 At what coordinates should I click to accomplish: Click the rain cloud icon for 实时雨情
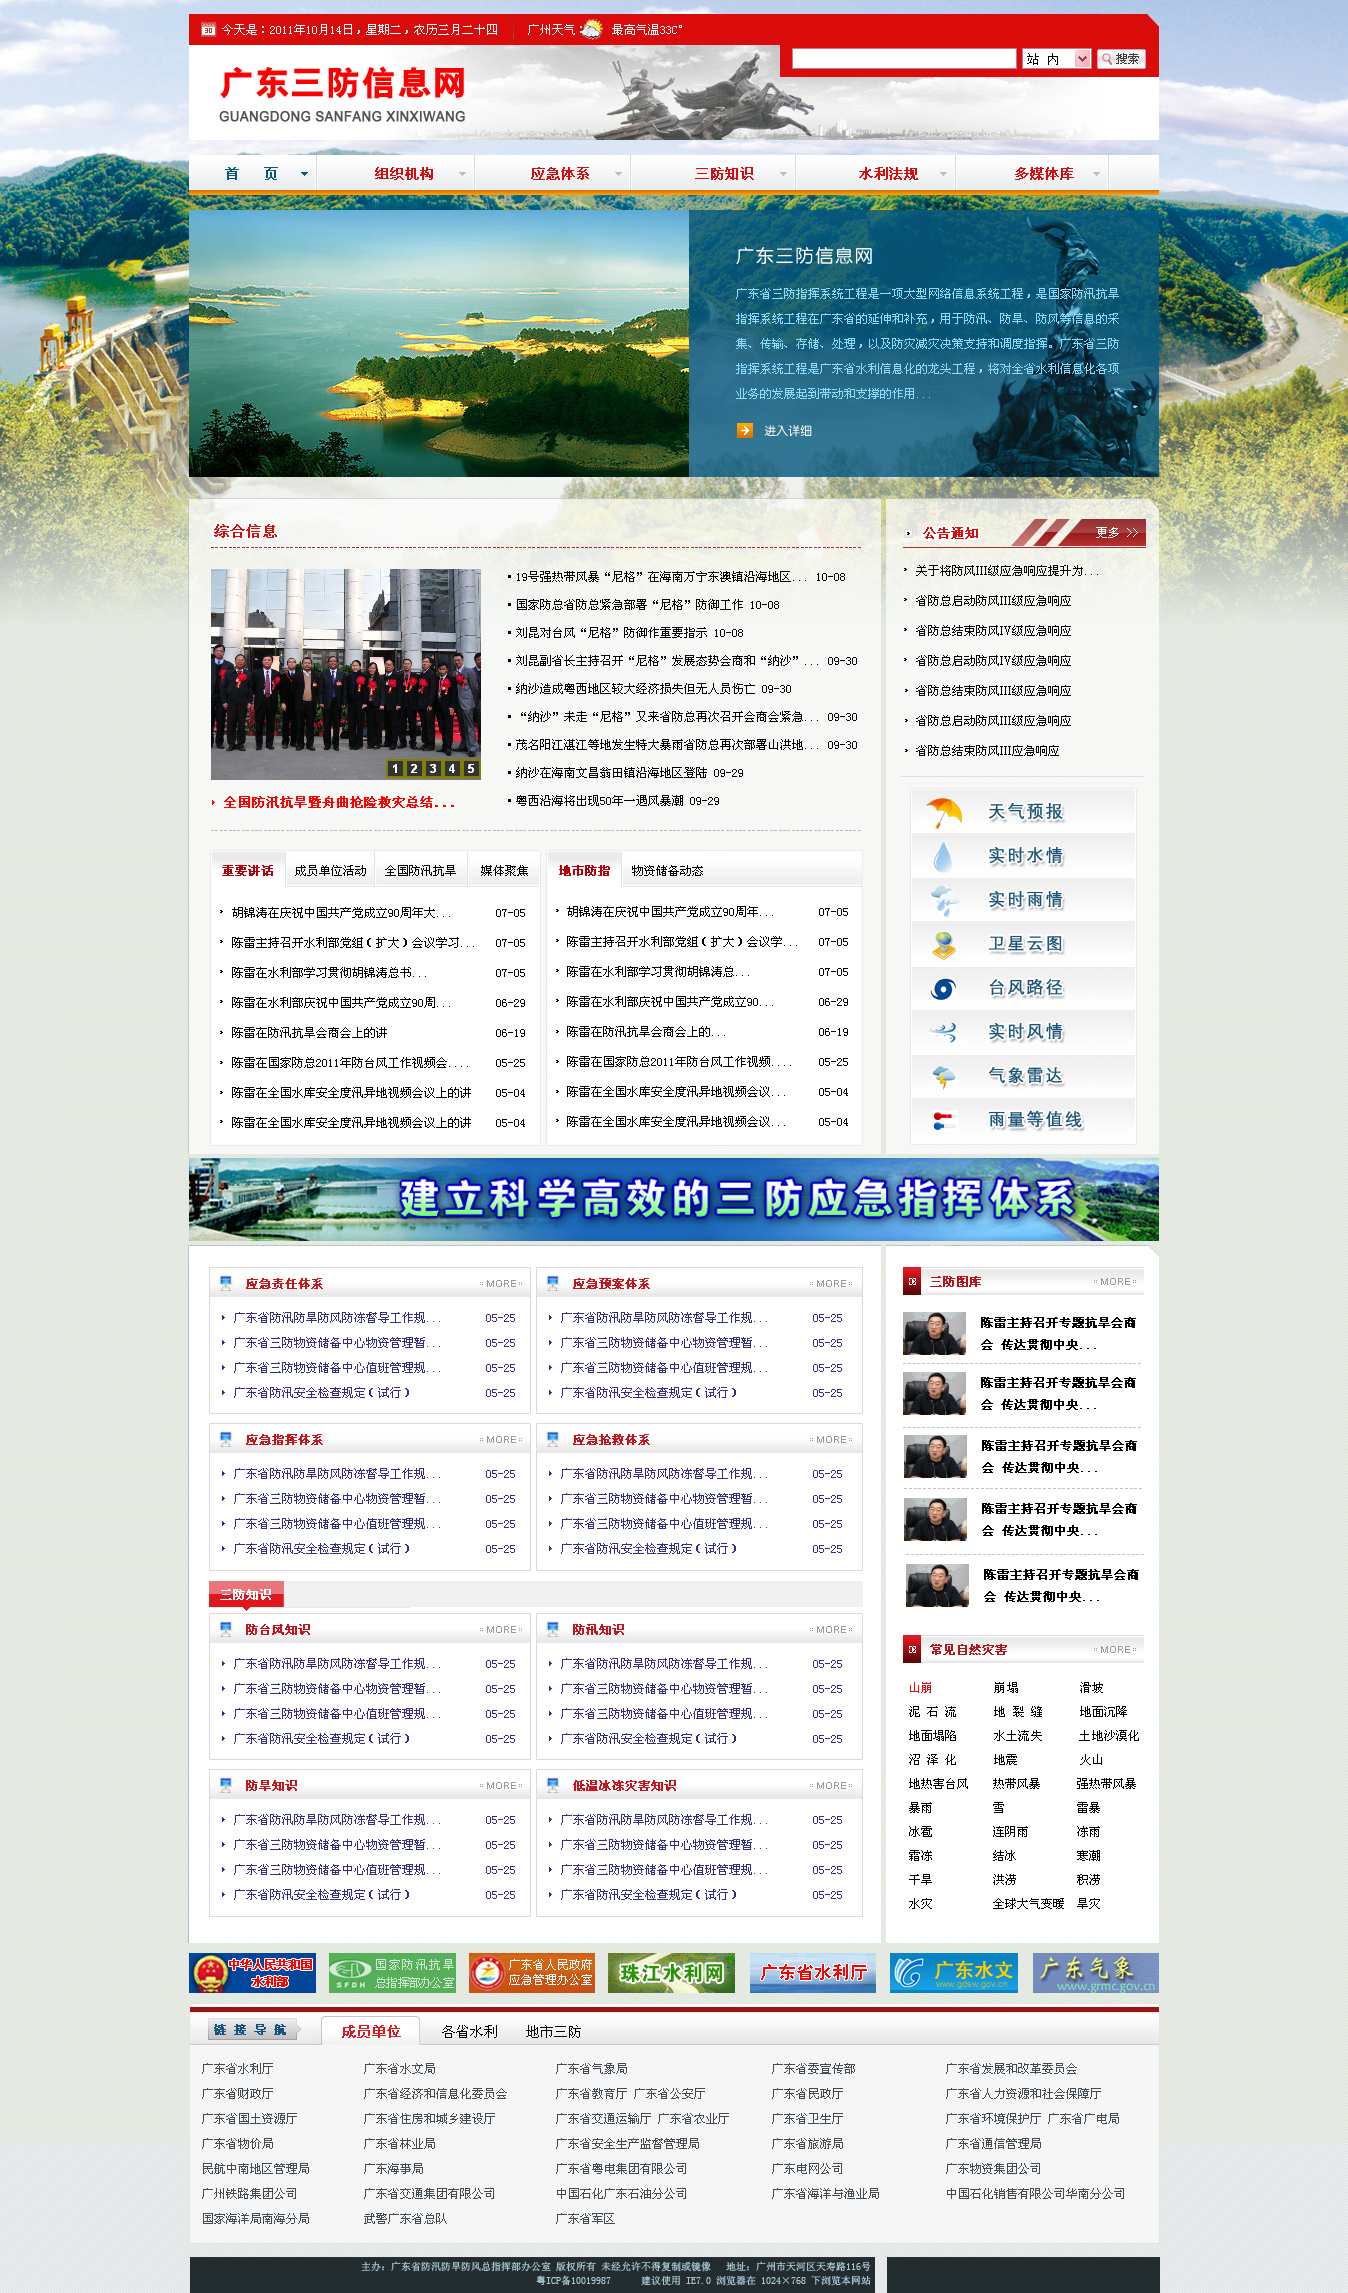943,900
